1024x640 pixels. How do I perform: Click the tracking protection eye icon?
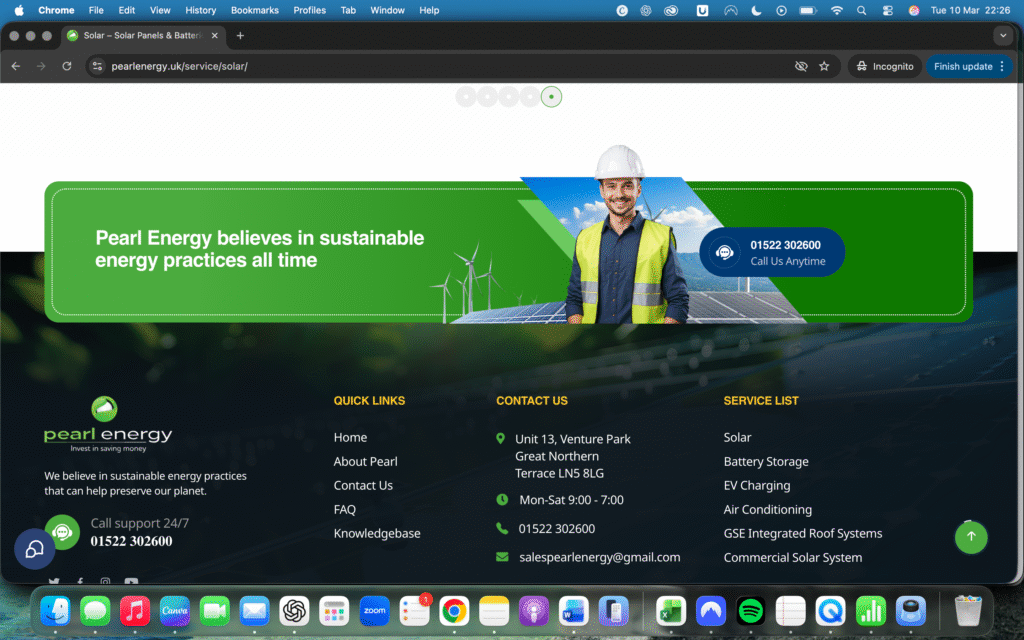click(x=800, y=66)
